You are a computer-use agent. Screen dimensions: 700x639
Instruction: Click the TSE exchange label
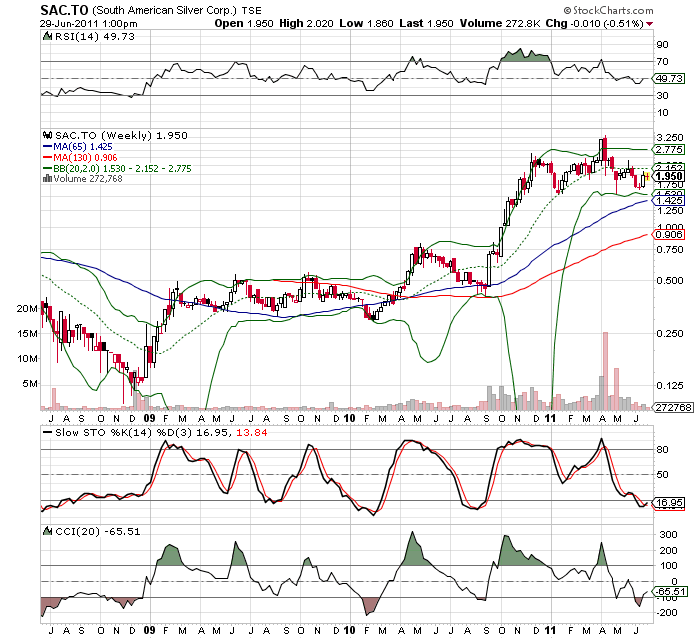(x=252, y=10)
